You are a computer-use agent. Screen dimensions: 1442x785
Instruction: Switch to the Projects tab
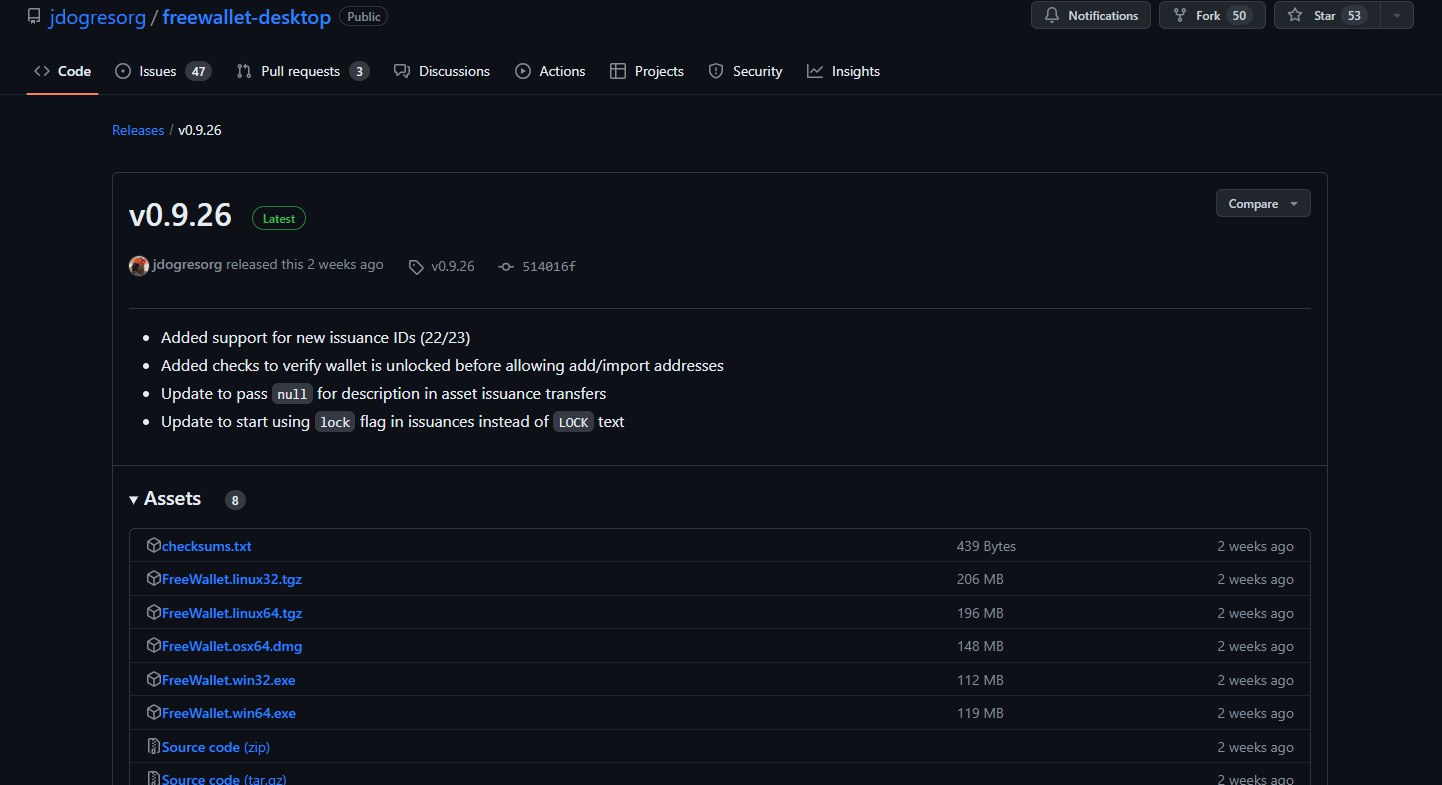[x=647, y=71]
